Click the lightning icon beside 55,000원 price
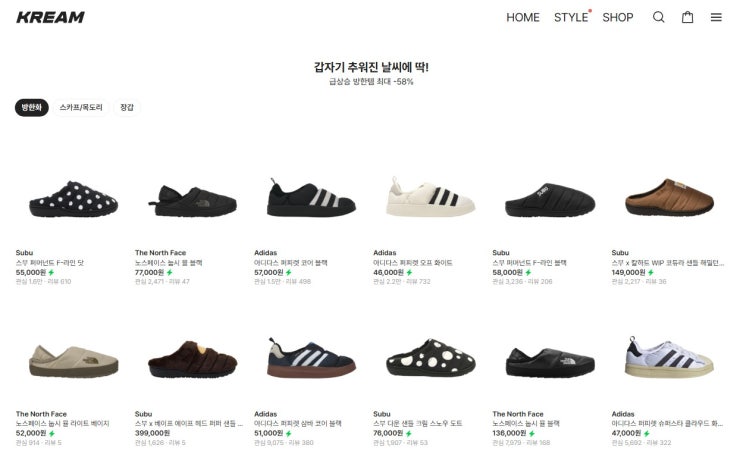Image resolution: width=743 pixels, height=470 pixels. (51, 272)
